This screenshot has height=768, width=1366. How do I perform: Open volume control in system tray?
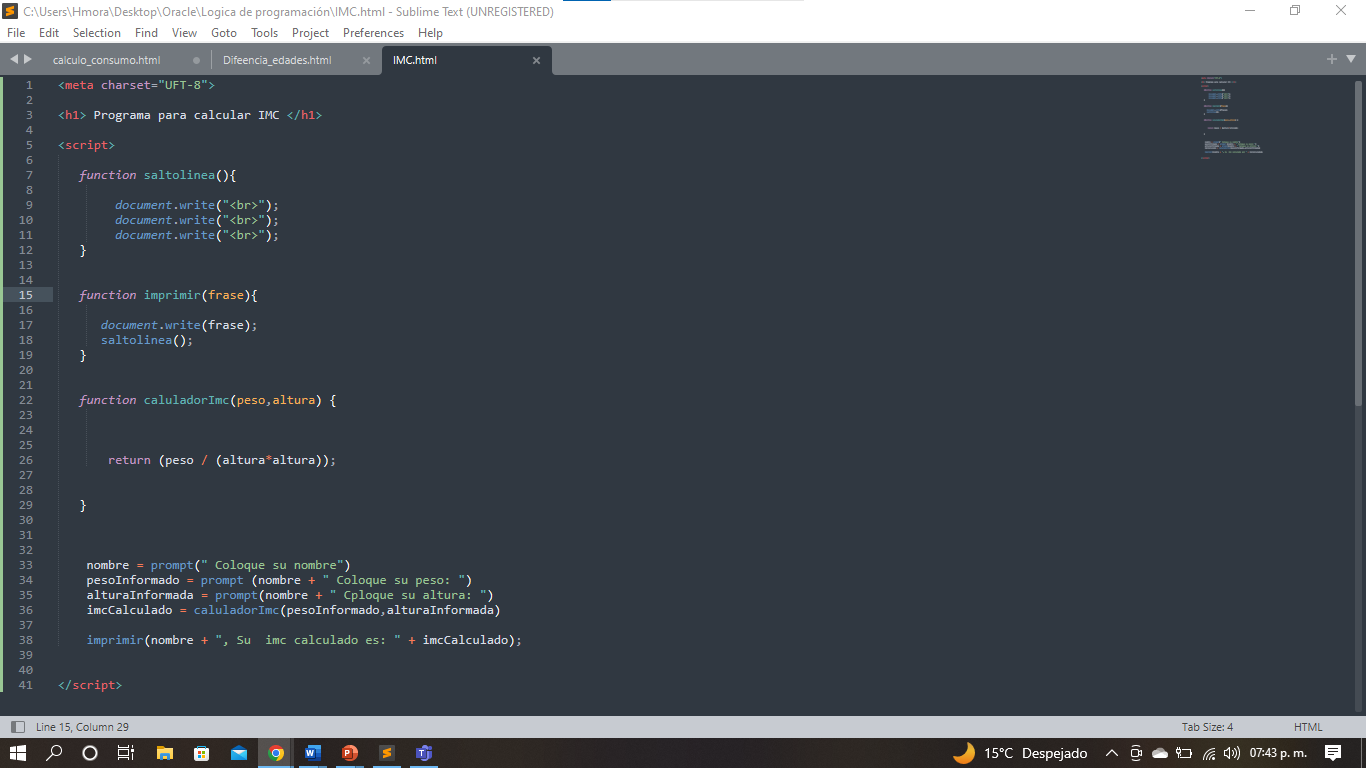pos(1231,753)
